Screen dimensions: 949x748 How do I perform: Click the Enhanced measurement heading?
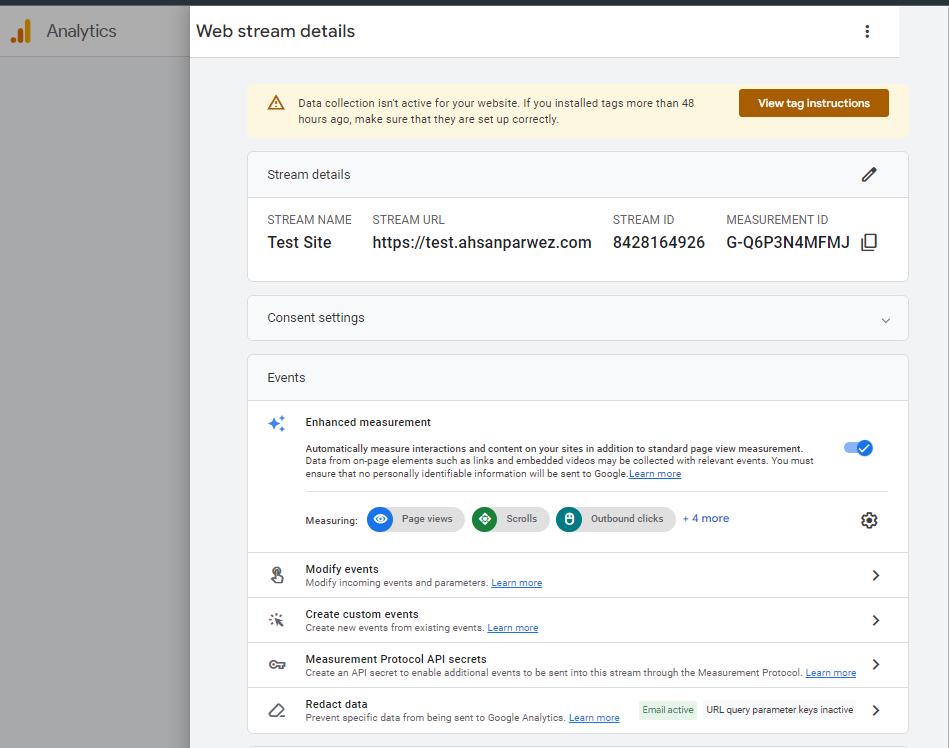tap(368, 422)
